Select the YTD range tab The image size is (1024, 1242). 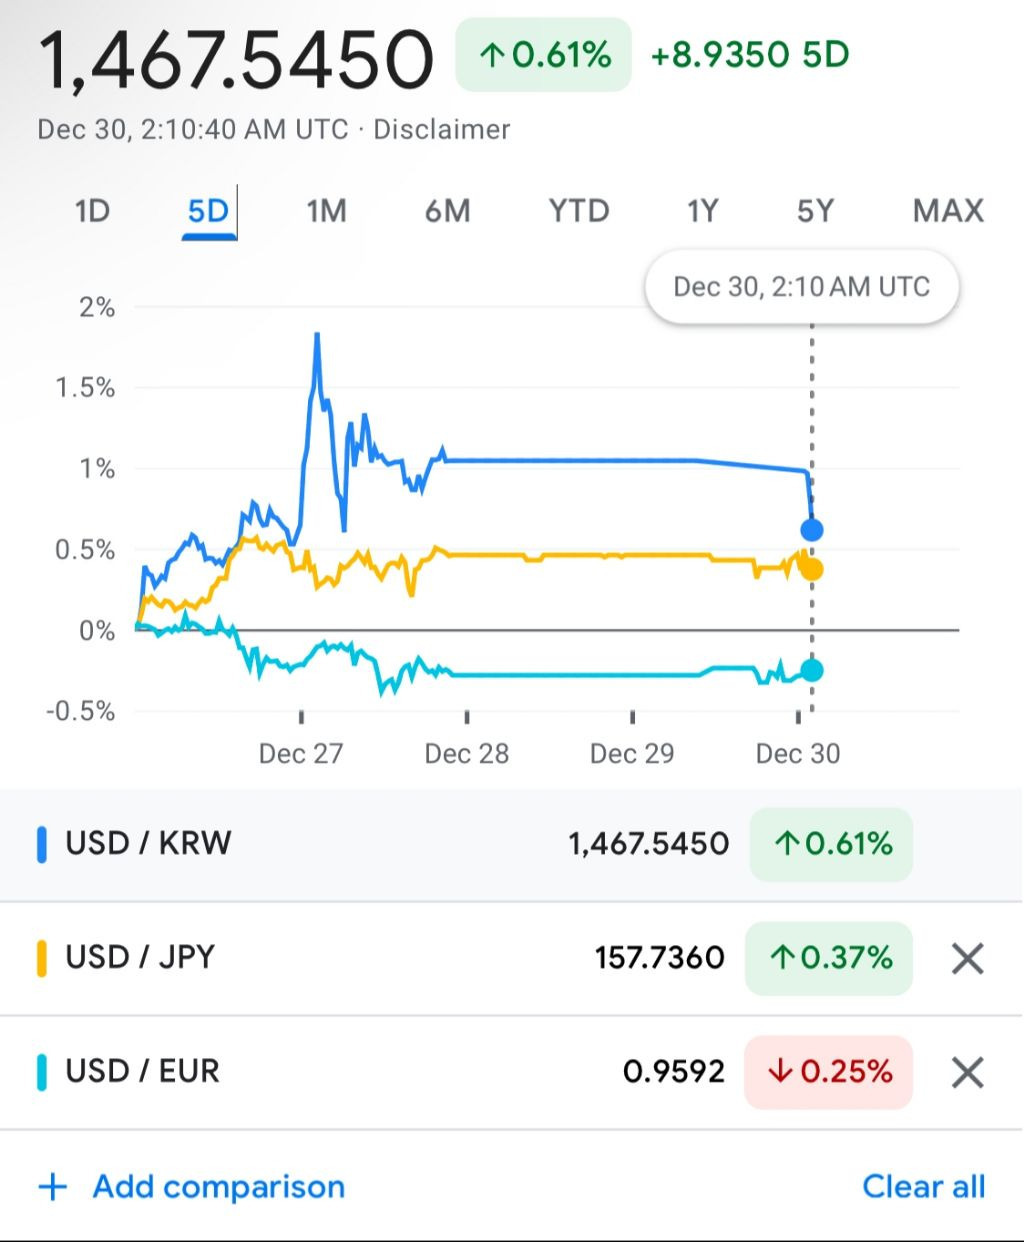(578, 211)
